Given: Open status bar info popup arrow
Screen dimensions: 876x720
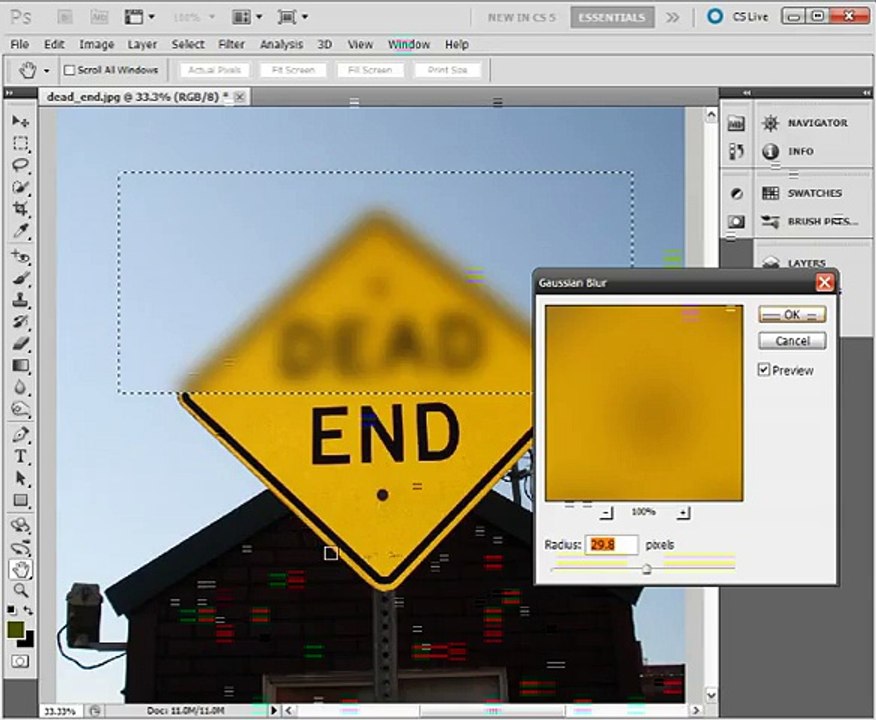Looking at the screenshot, I should point(274,711).
